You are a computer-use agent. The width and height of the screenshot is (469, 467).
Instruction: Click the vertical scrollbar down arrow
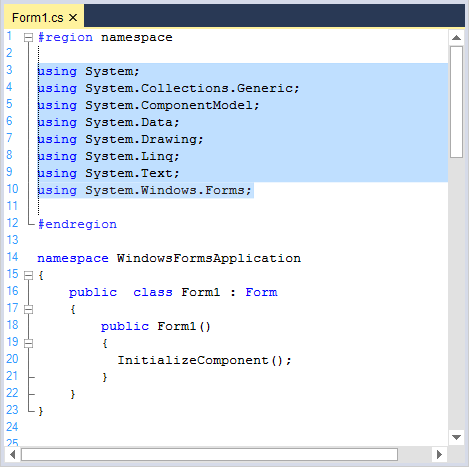click(x=456, y=437)
